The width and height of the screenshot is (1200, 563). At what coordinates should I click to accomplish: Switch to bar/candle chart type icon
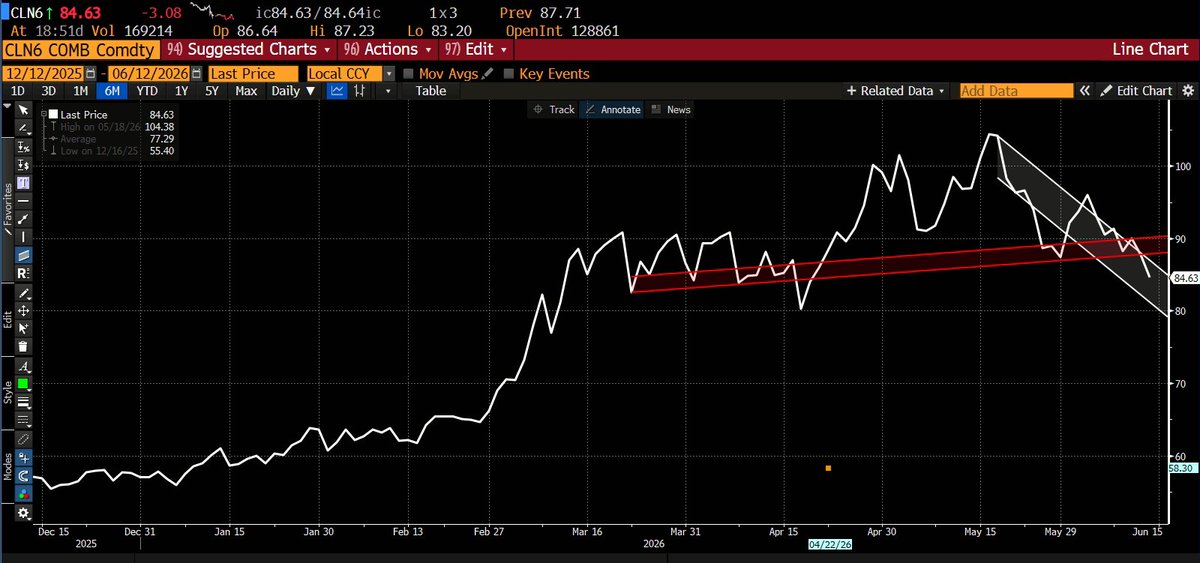(x=361, y=90)
